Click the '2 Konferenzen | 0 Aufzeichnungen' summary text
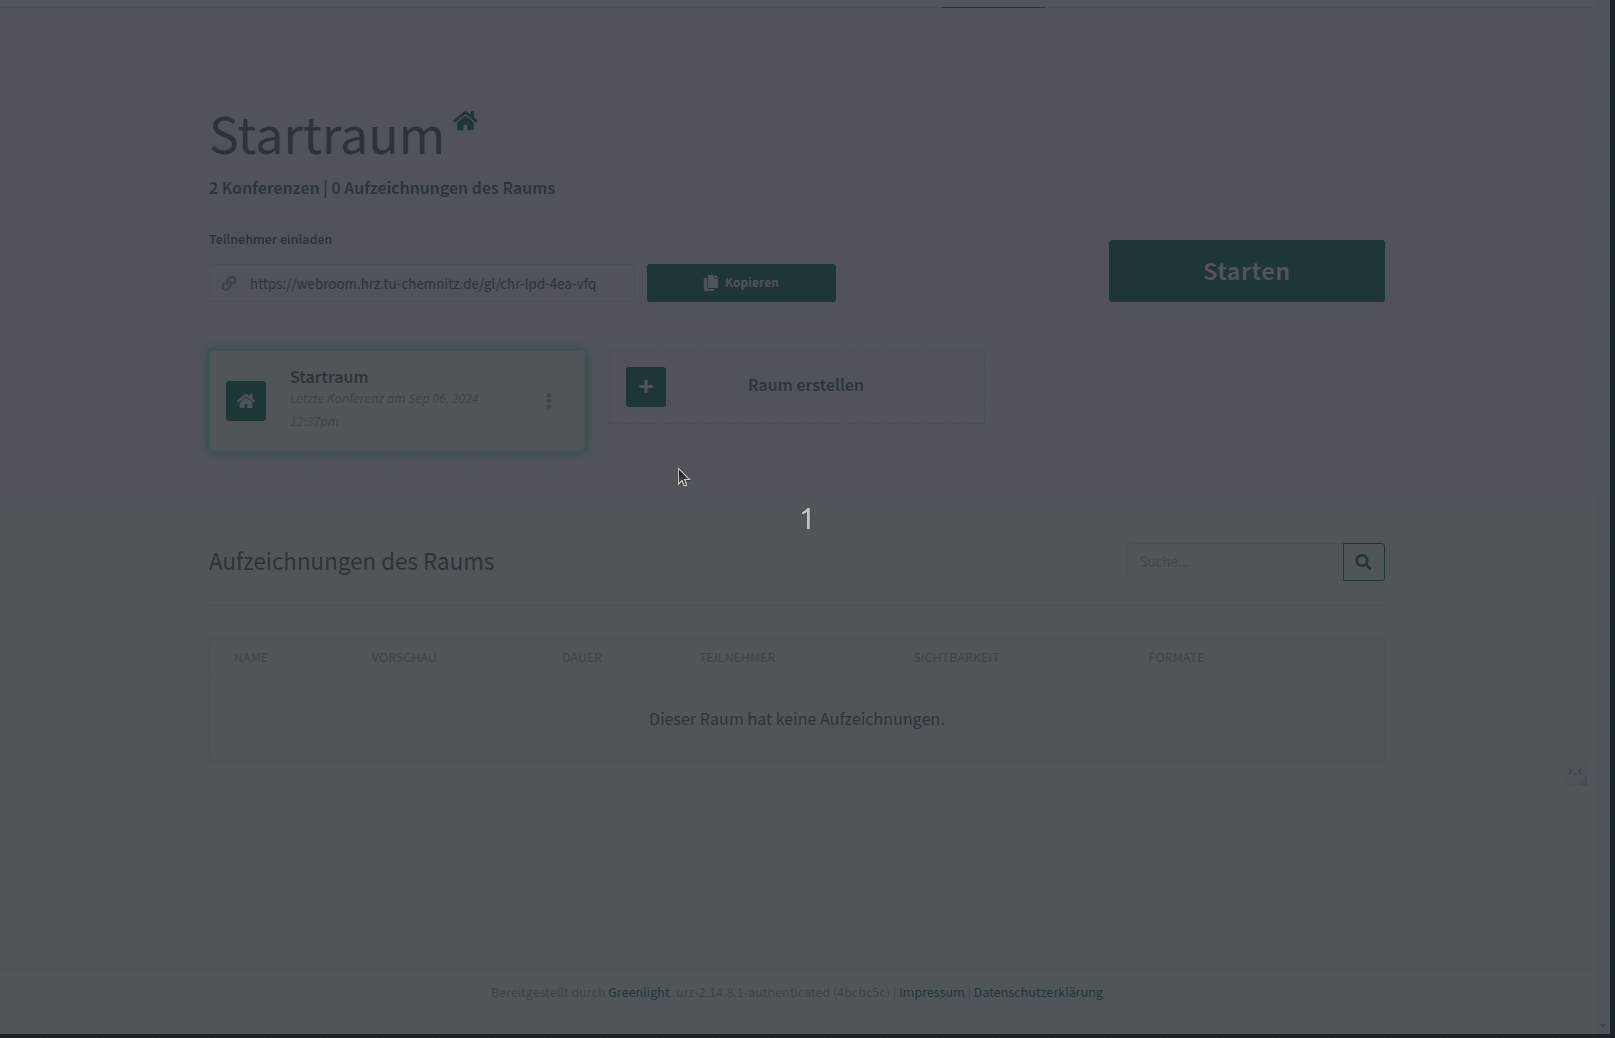Viewport: 1615px width, 1038px height. coord(382,188)
